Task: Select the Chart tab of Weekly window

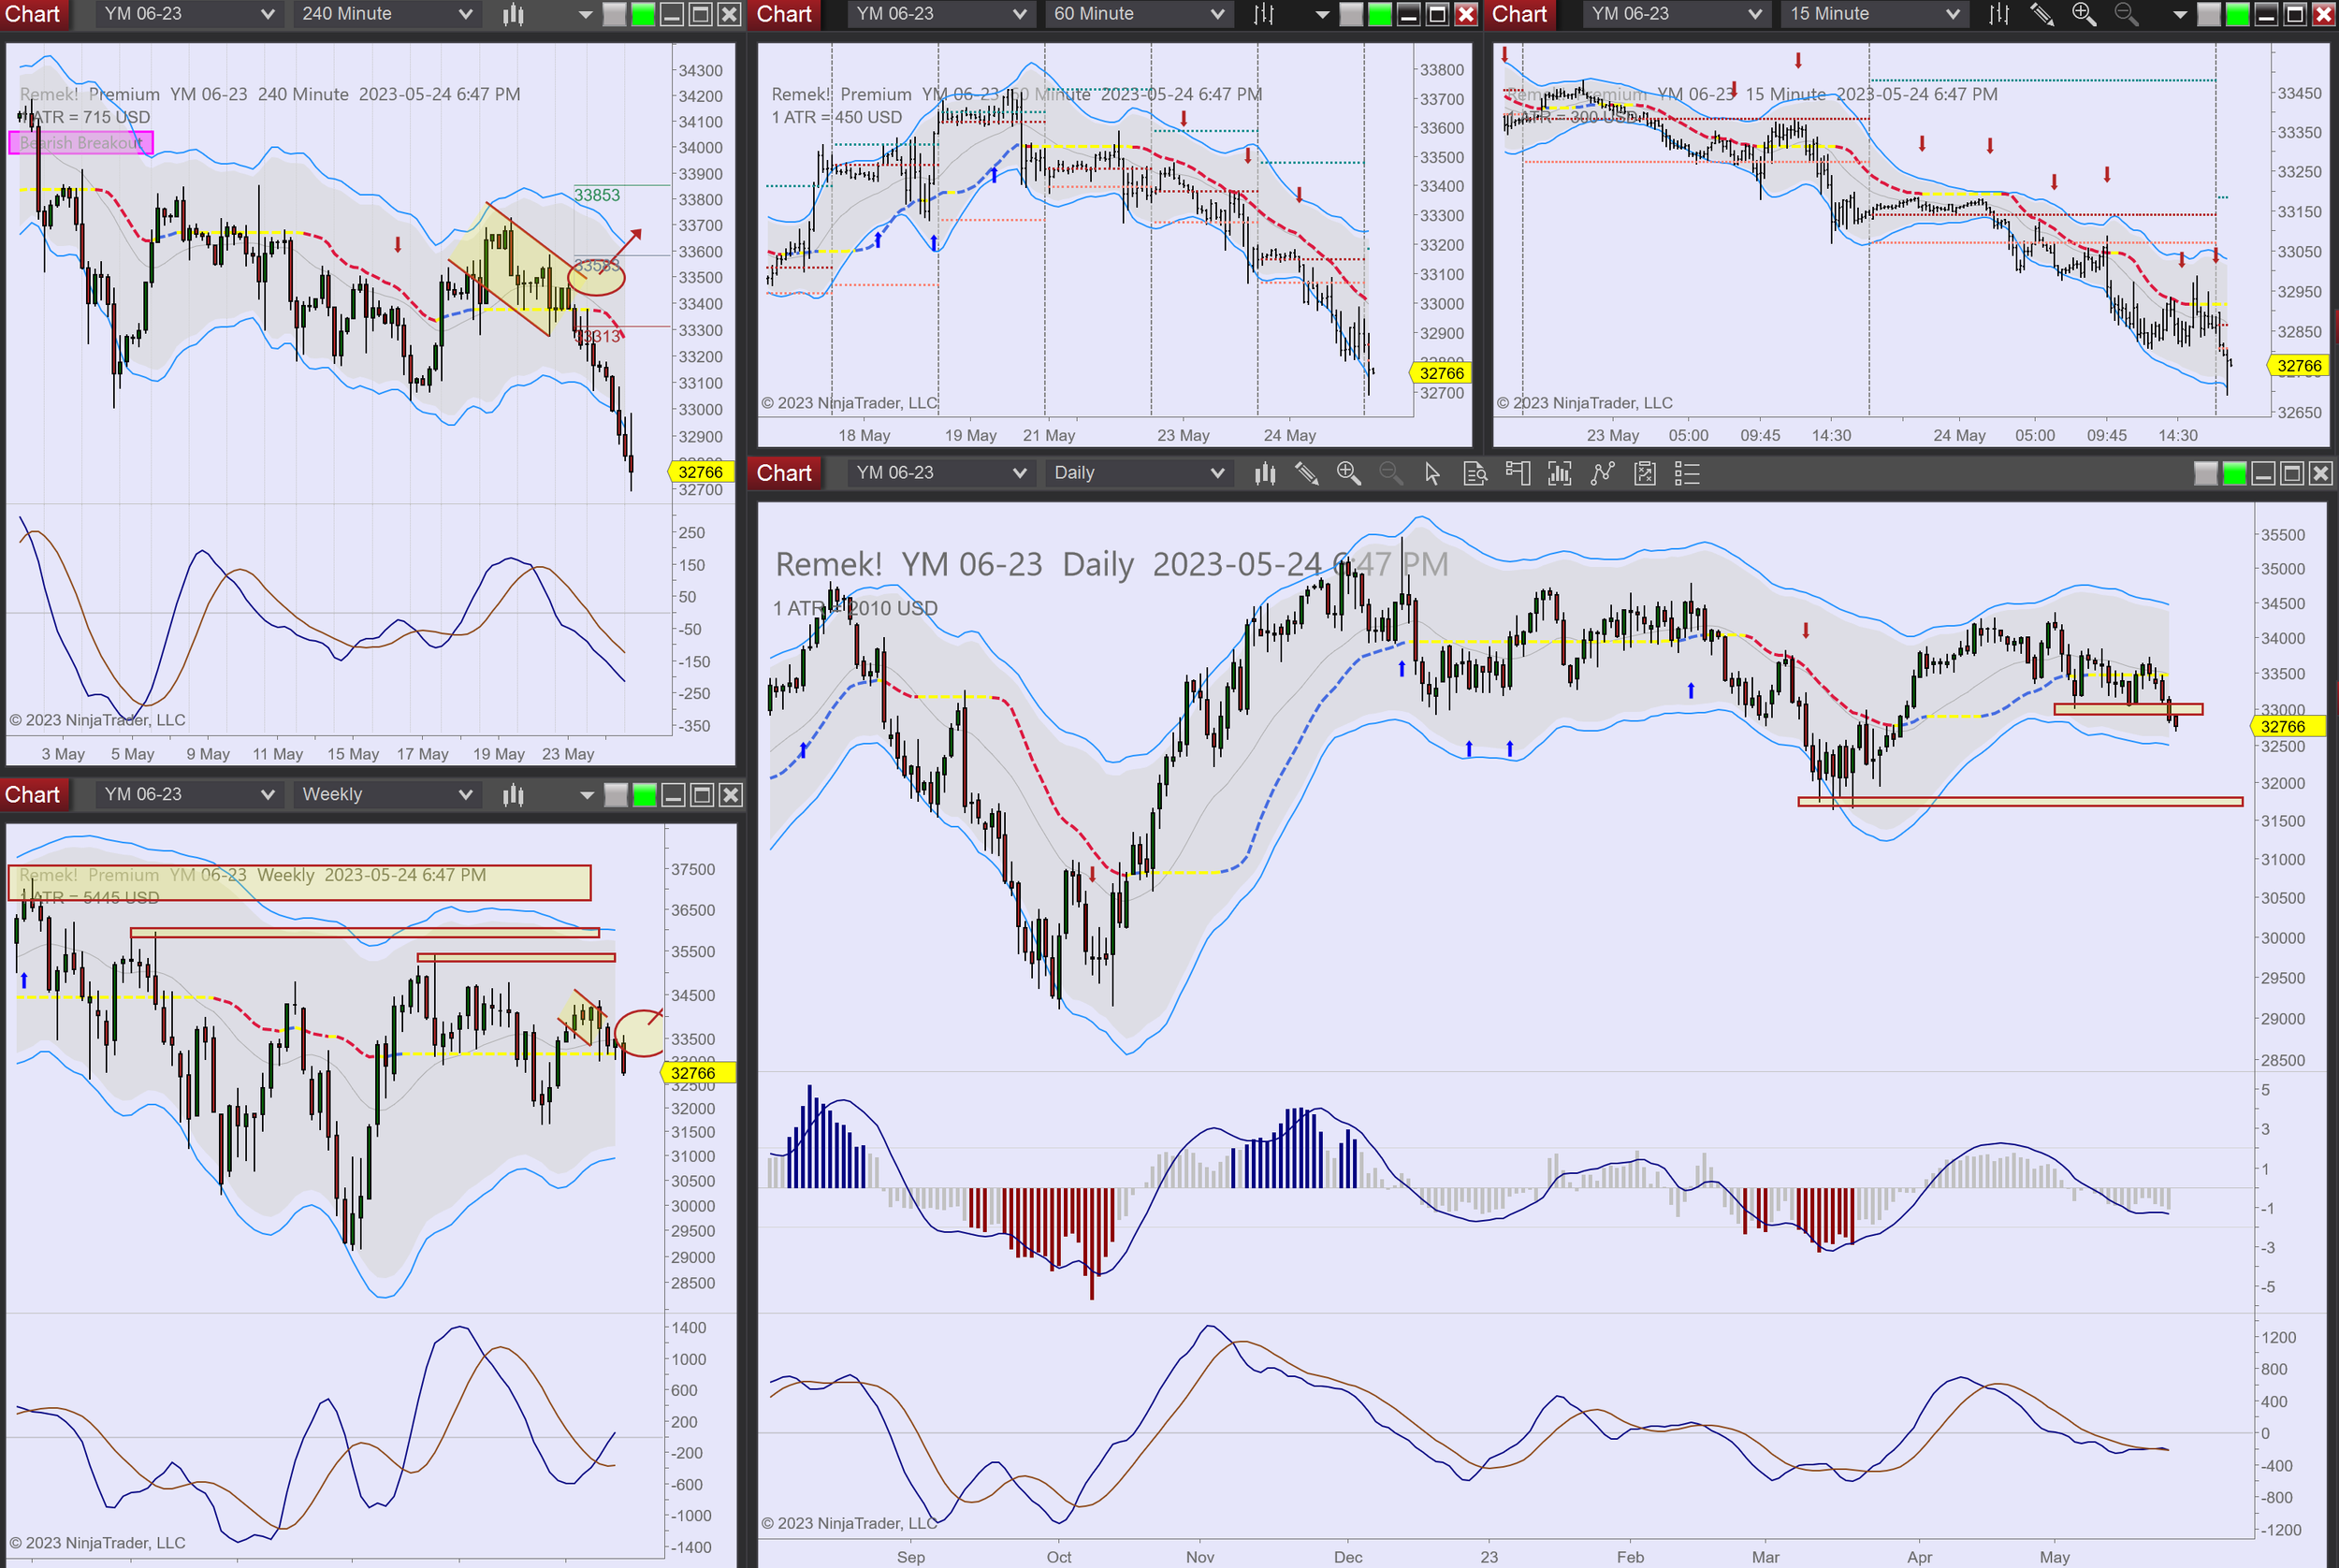Action: click(x=33, y=794)
